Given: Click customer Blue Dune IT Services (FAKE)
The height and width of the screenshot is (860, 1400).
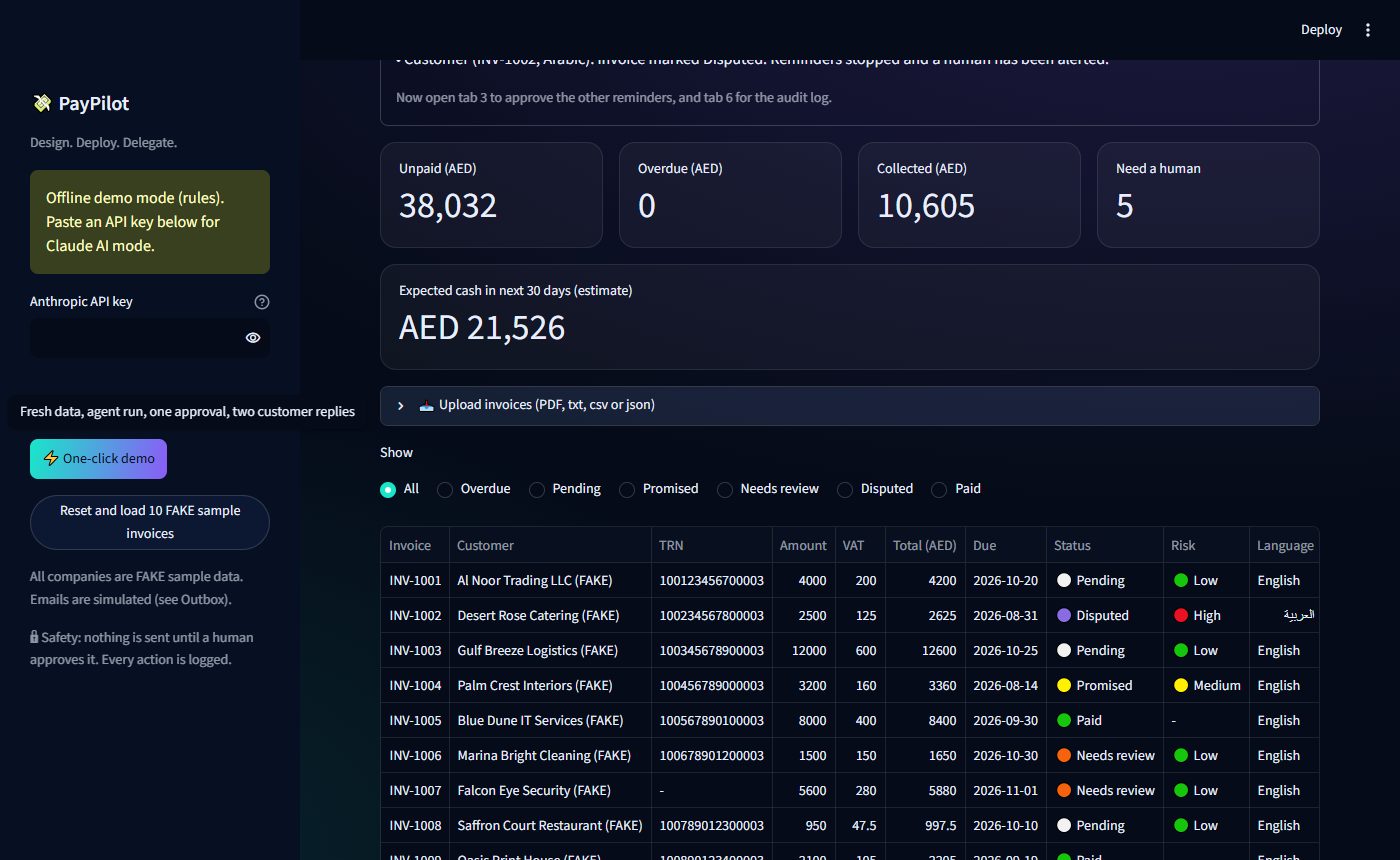Looking at the screenshot, I should click(x=550, y=720).
